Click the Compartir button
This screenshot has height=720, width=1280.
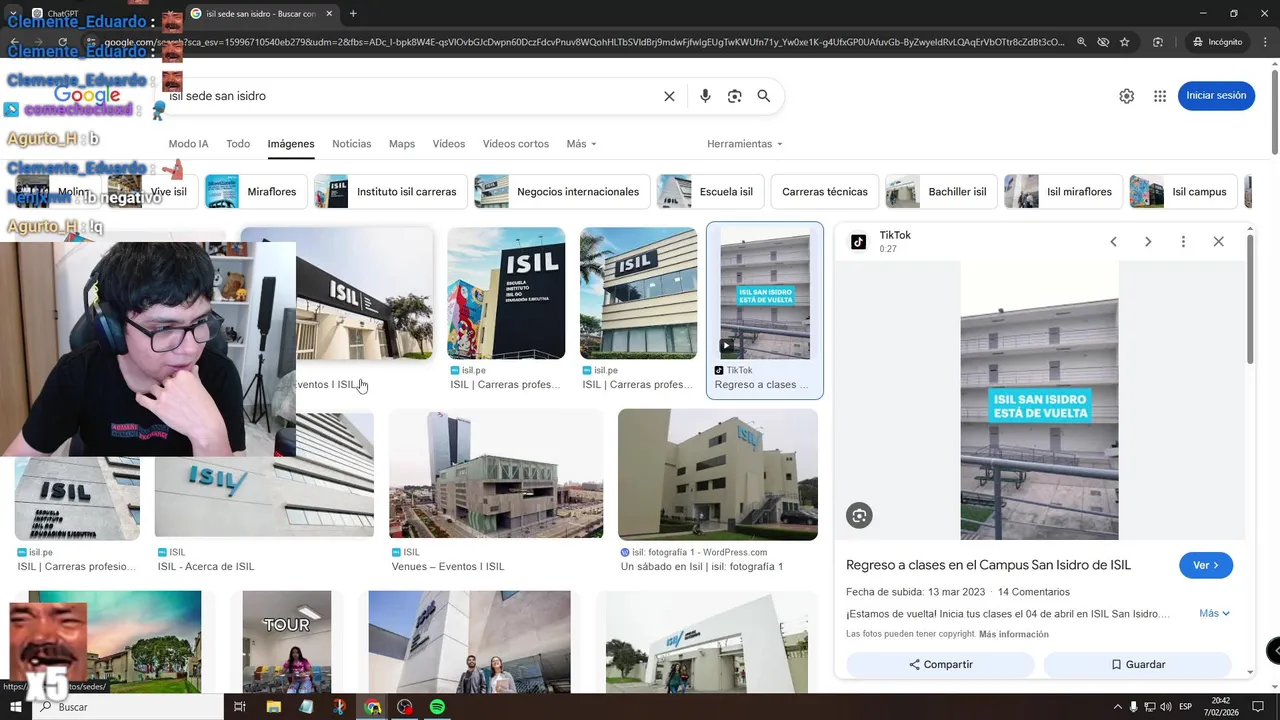[940, 664]
